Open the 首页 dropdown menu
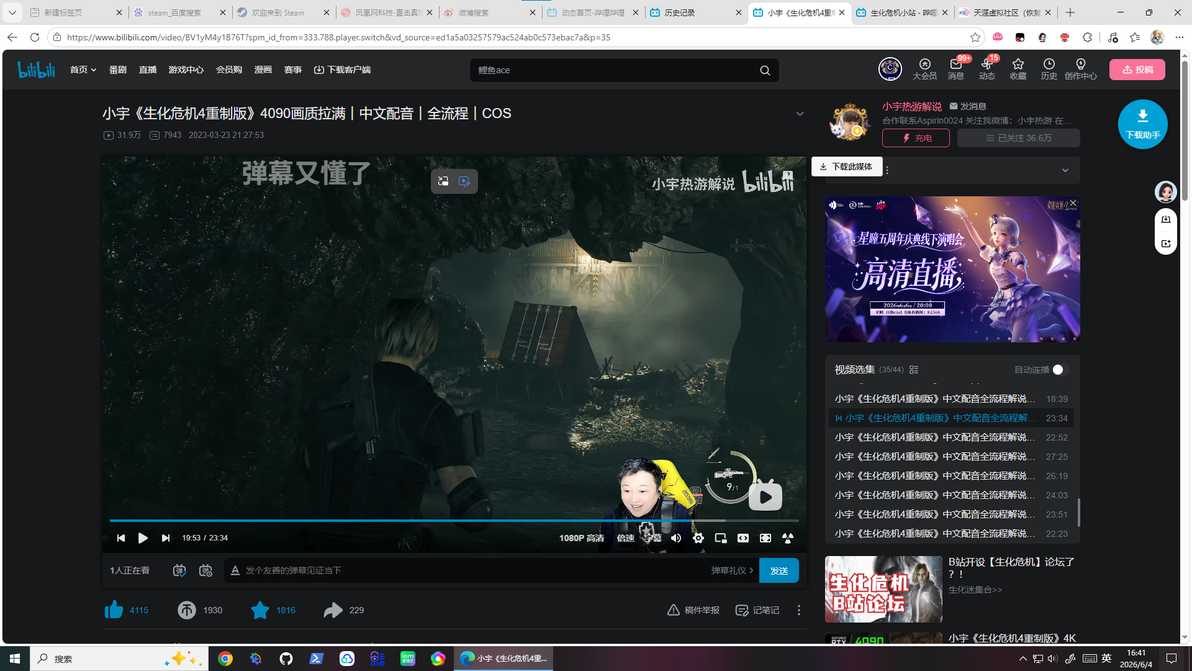1192x671 pixels. tap(83, 70)
